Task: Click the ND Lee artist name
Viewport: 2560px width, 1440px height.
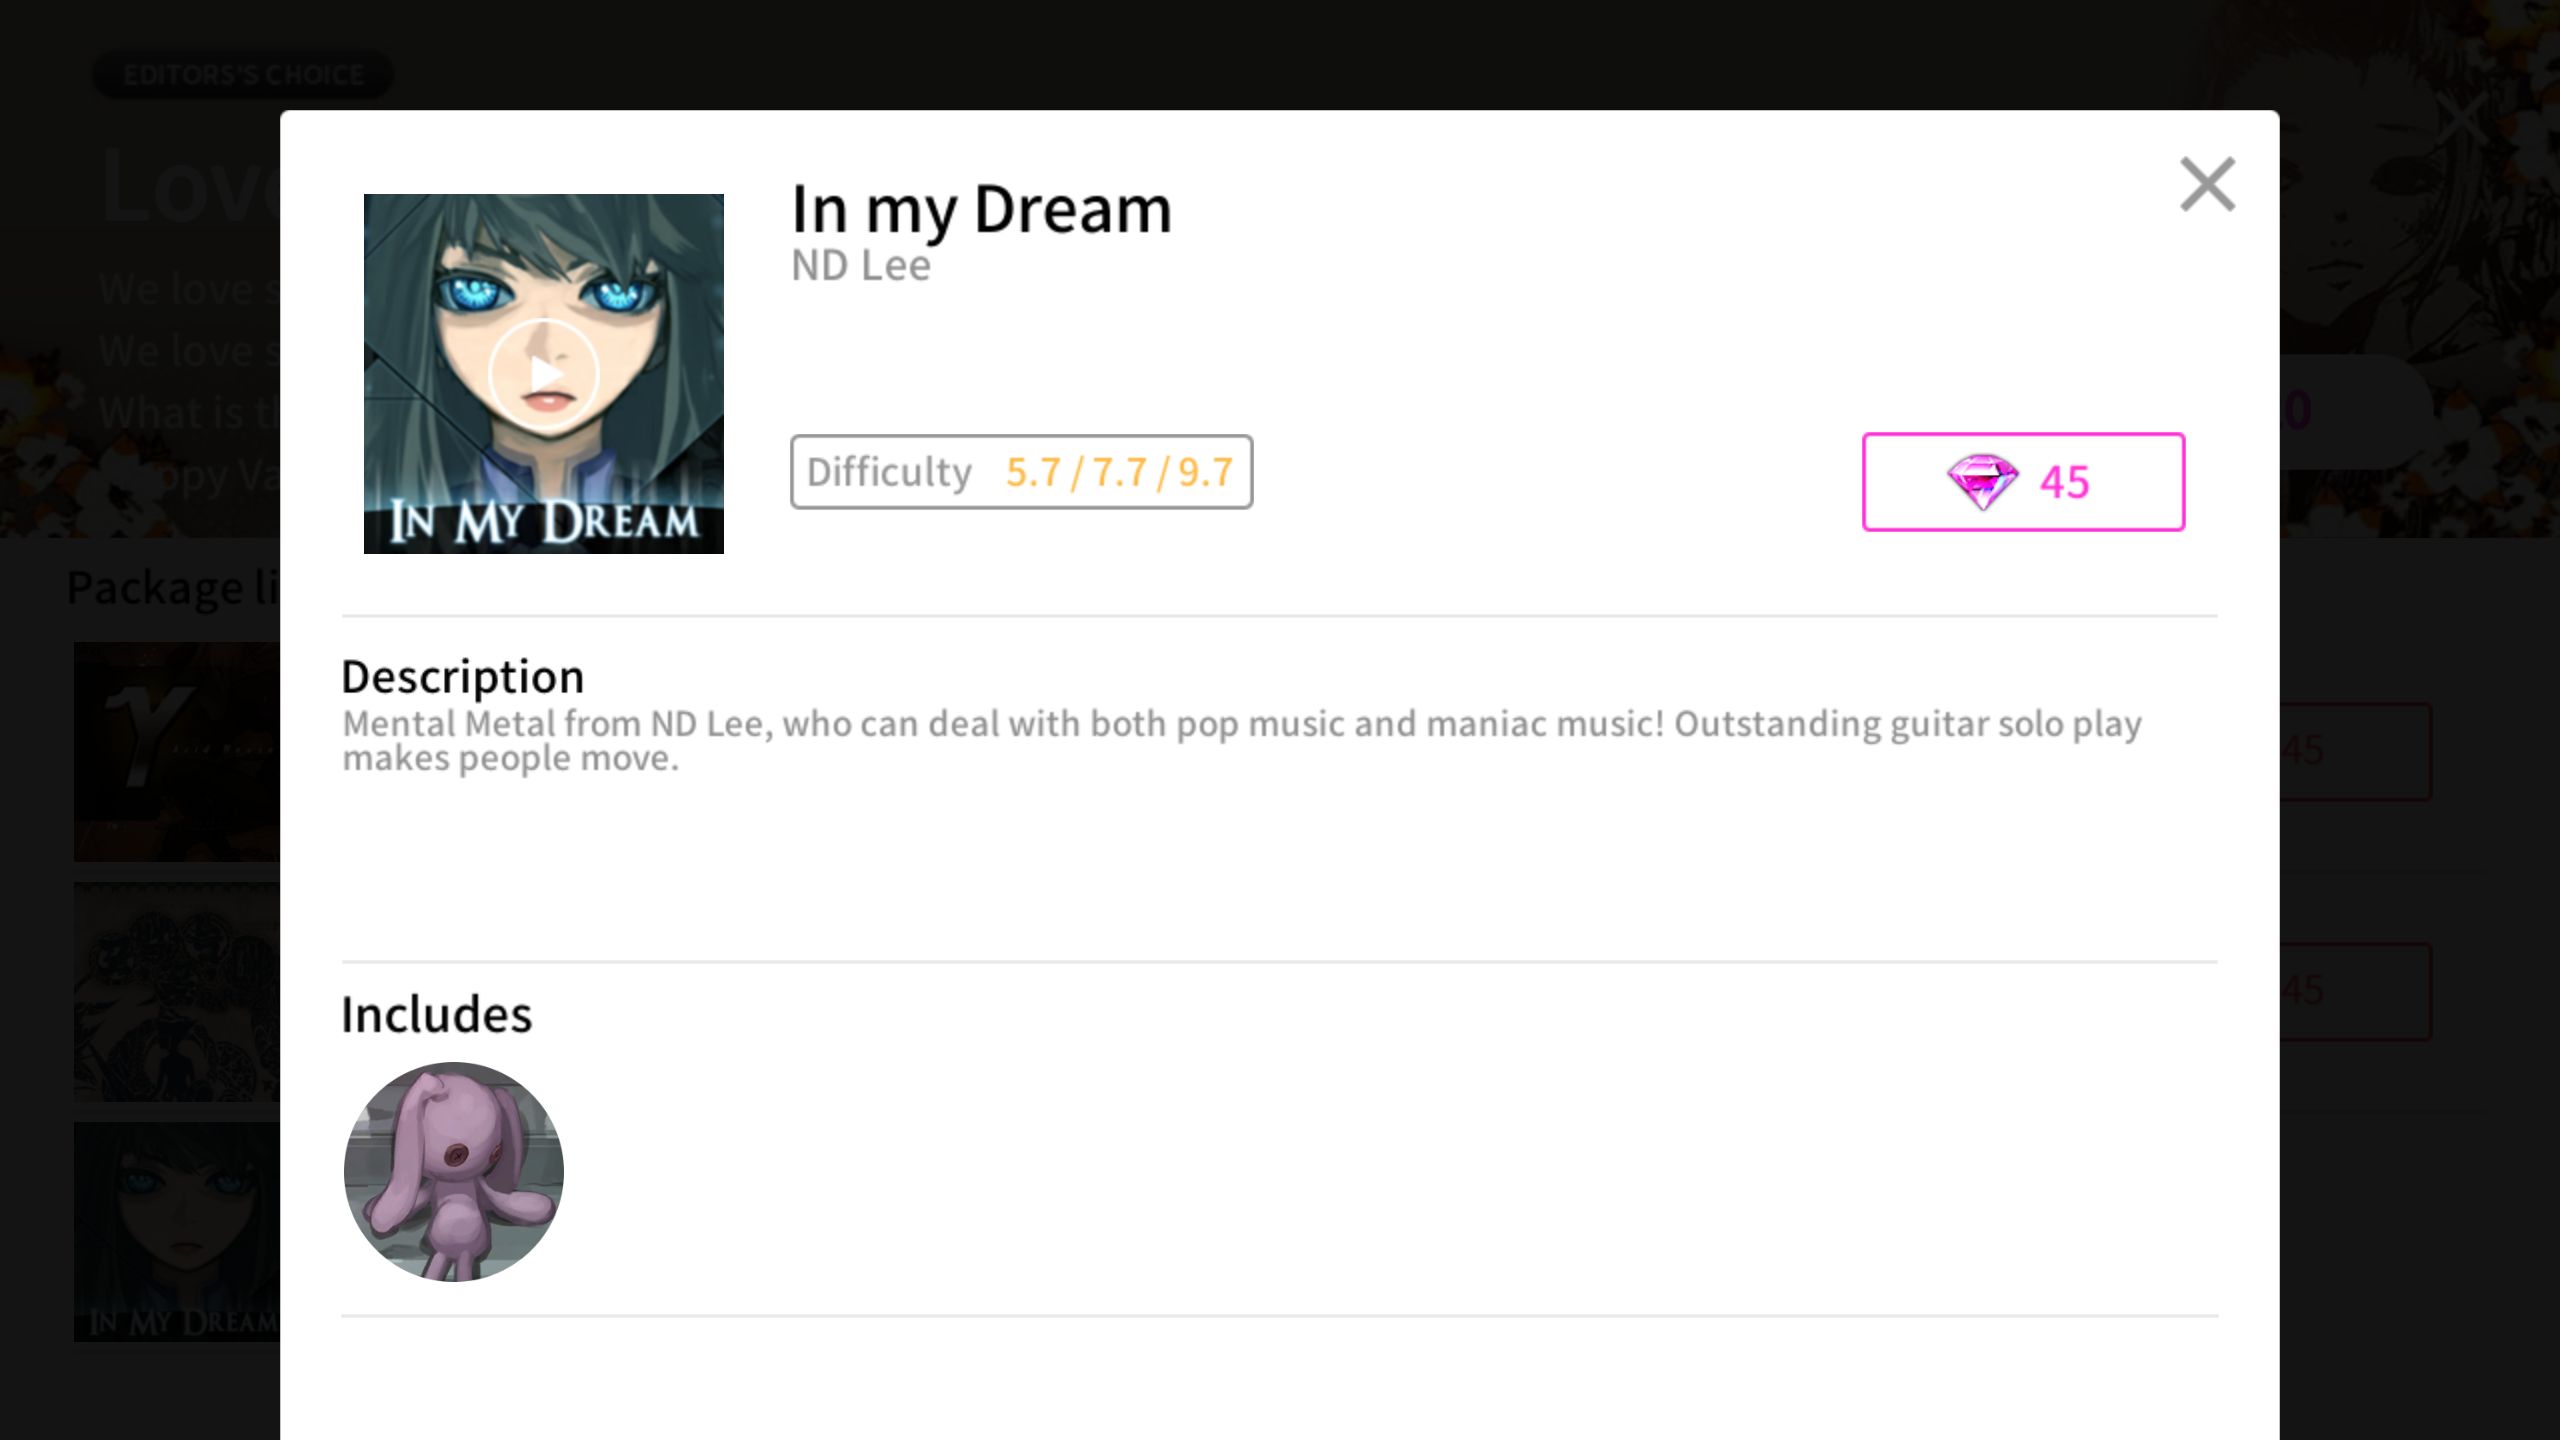Action: click(x=860, y=266)
